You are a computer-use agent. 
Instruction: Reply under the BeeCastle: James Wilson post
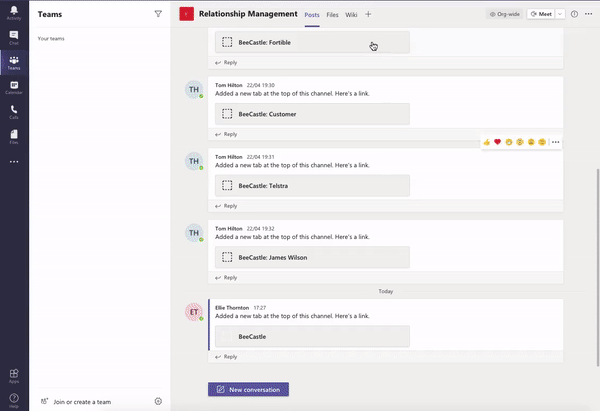(226, 277)
